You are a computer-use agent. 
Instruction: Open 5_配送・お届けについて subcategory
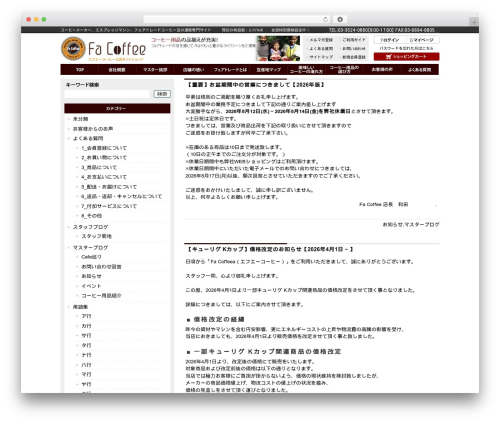[x=109, y=187]
